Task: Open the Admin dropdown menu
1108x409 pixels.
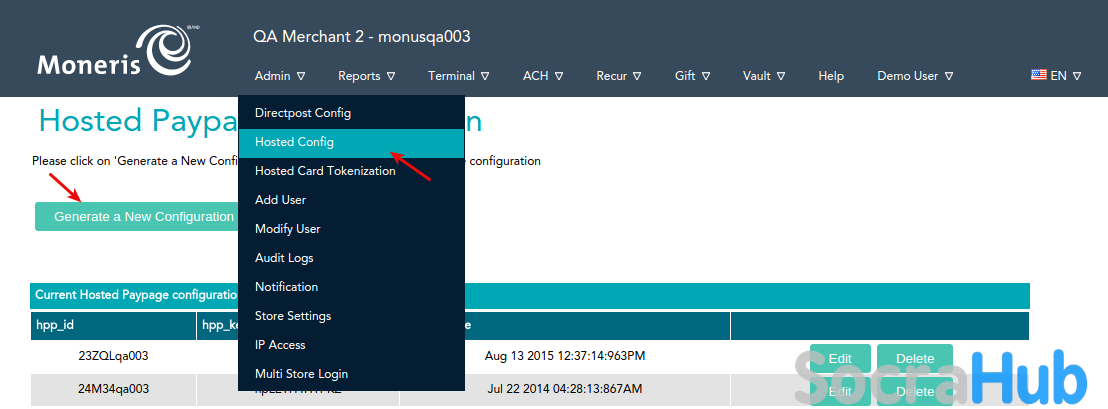Action: click(x=280, y=76)
